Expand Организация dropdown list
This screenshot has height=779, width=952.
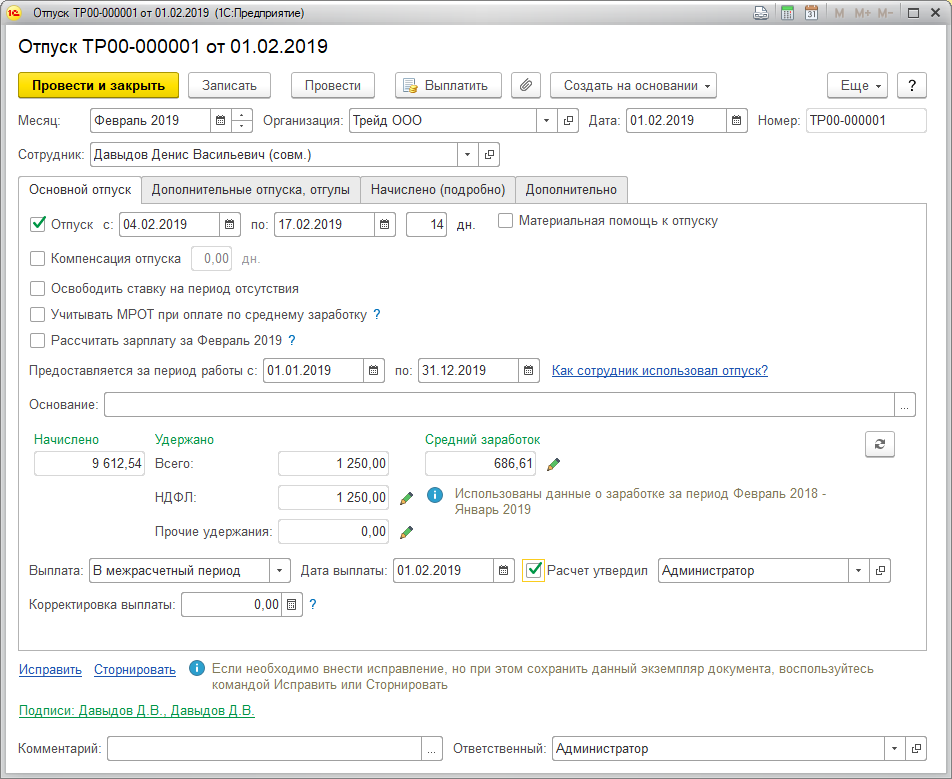click(x=546, y=120)
